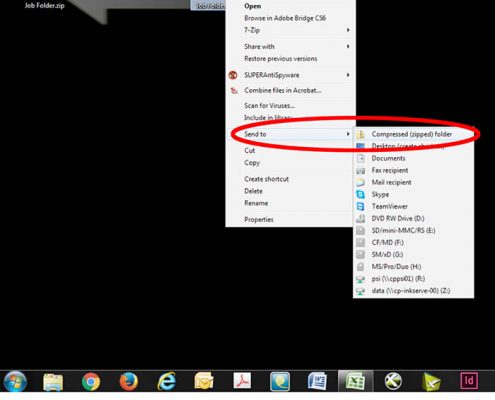
Task: Open Outlook mail icon on taskbar
Action: pos(204,381)
